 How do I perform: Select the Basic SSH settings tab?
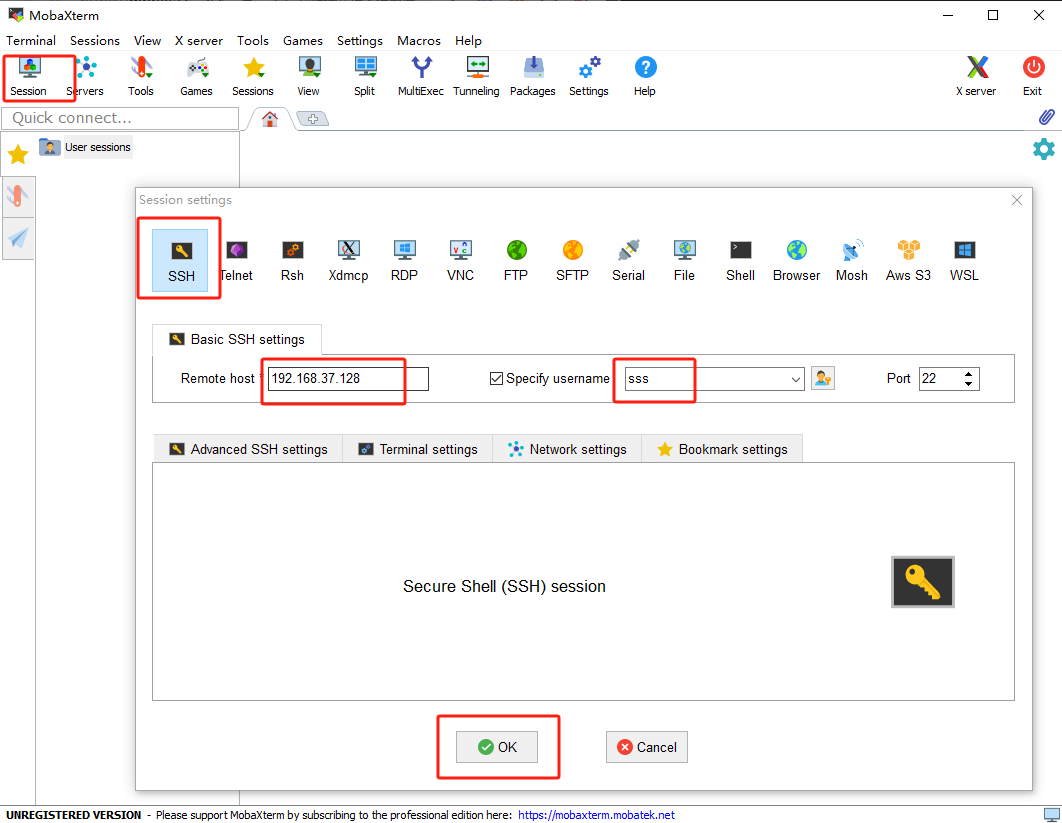(236, 339)
